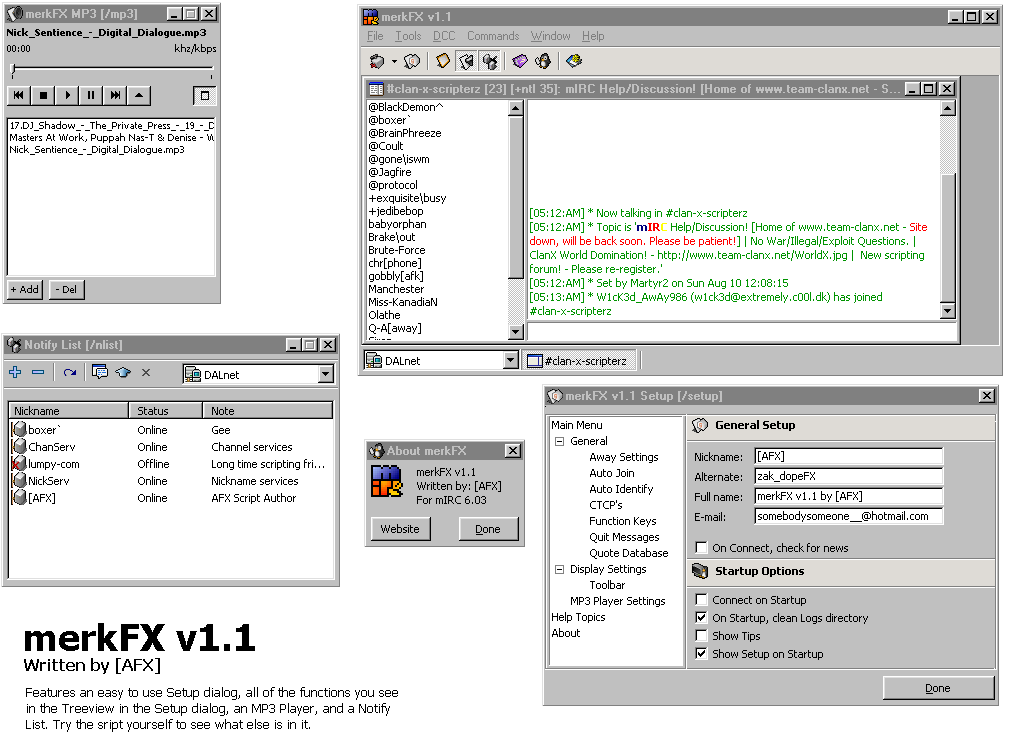Image resolution: width=1024 pixels, height=736 pixels.
Task: Select Nick_Sentience playlist entry in MP3 player
Action: [97, 150]
